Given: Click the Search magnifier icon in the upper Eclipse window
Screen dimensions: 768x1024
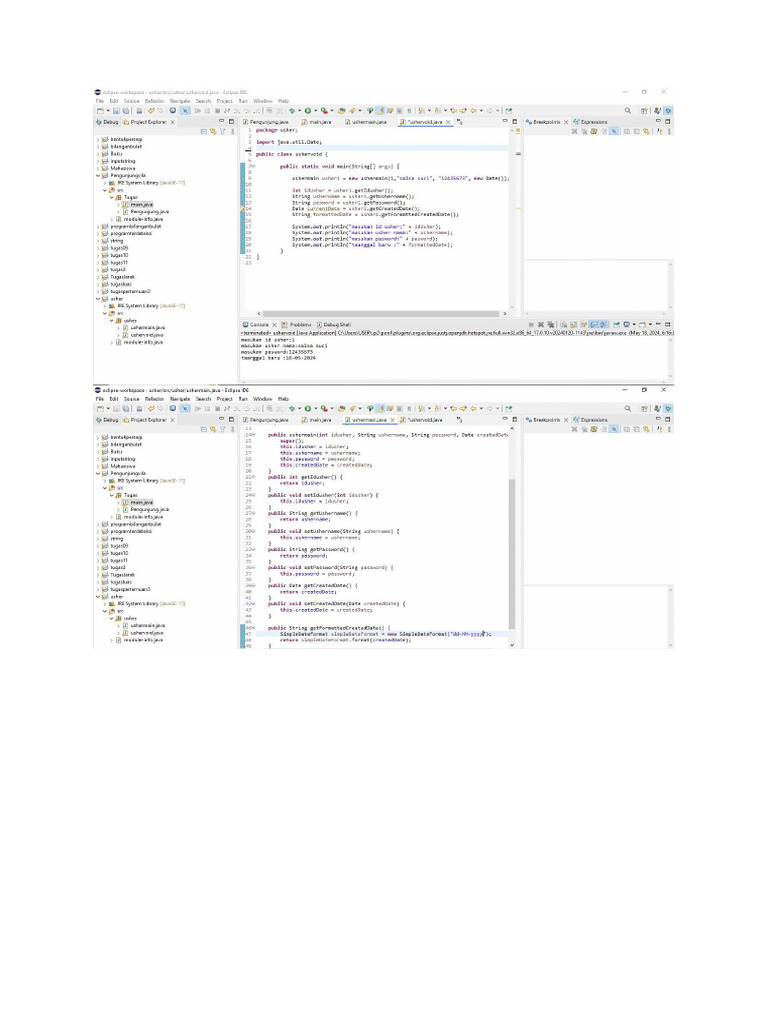Looking at the screenshot, I should (628, 110).
